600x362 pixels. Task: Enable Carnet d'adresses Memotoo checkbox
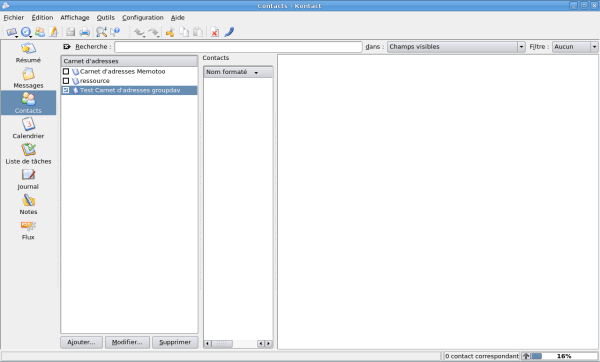[66, 72]
